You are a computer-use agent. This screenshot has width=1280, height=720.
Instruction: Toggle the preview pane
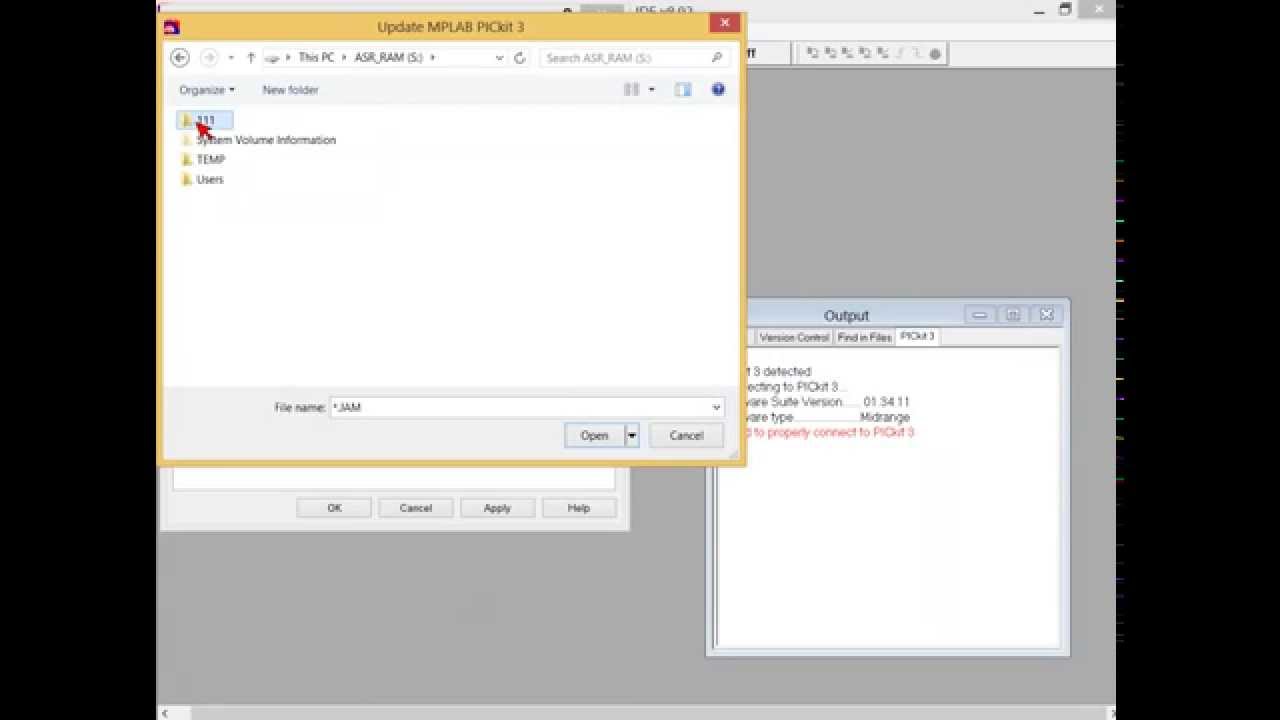[x=683, y=90]
